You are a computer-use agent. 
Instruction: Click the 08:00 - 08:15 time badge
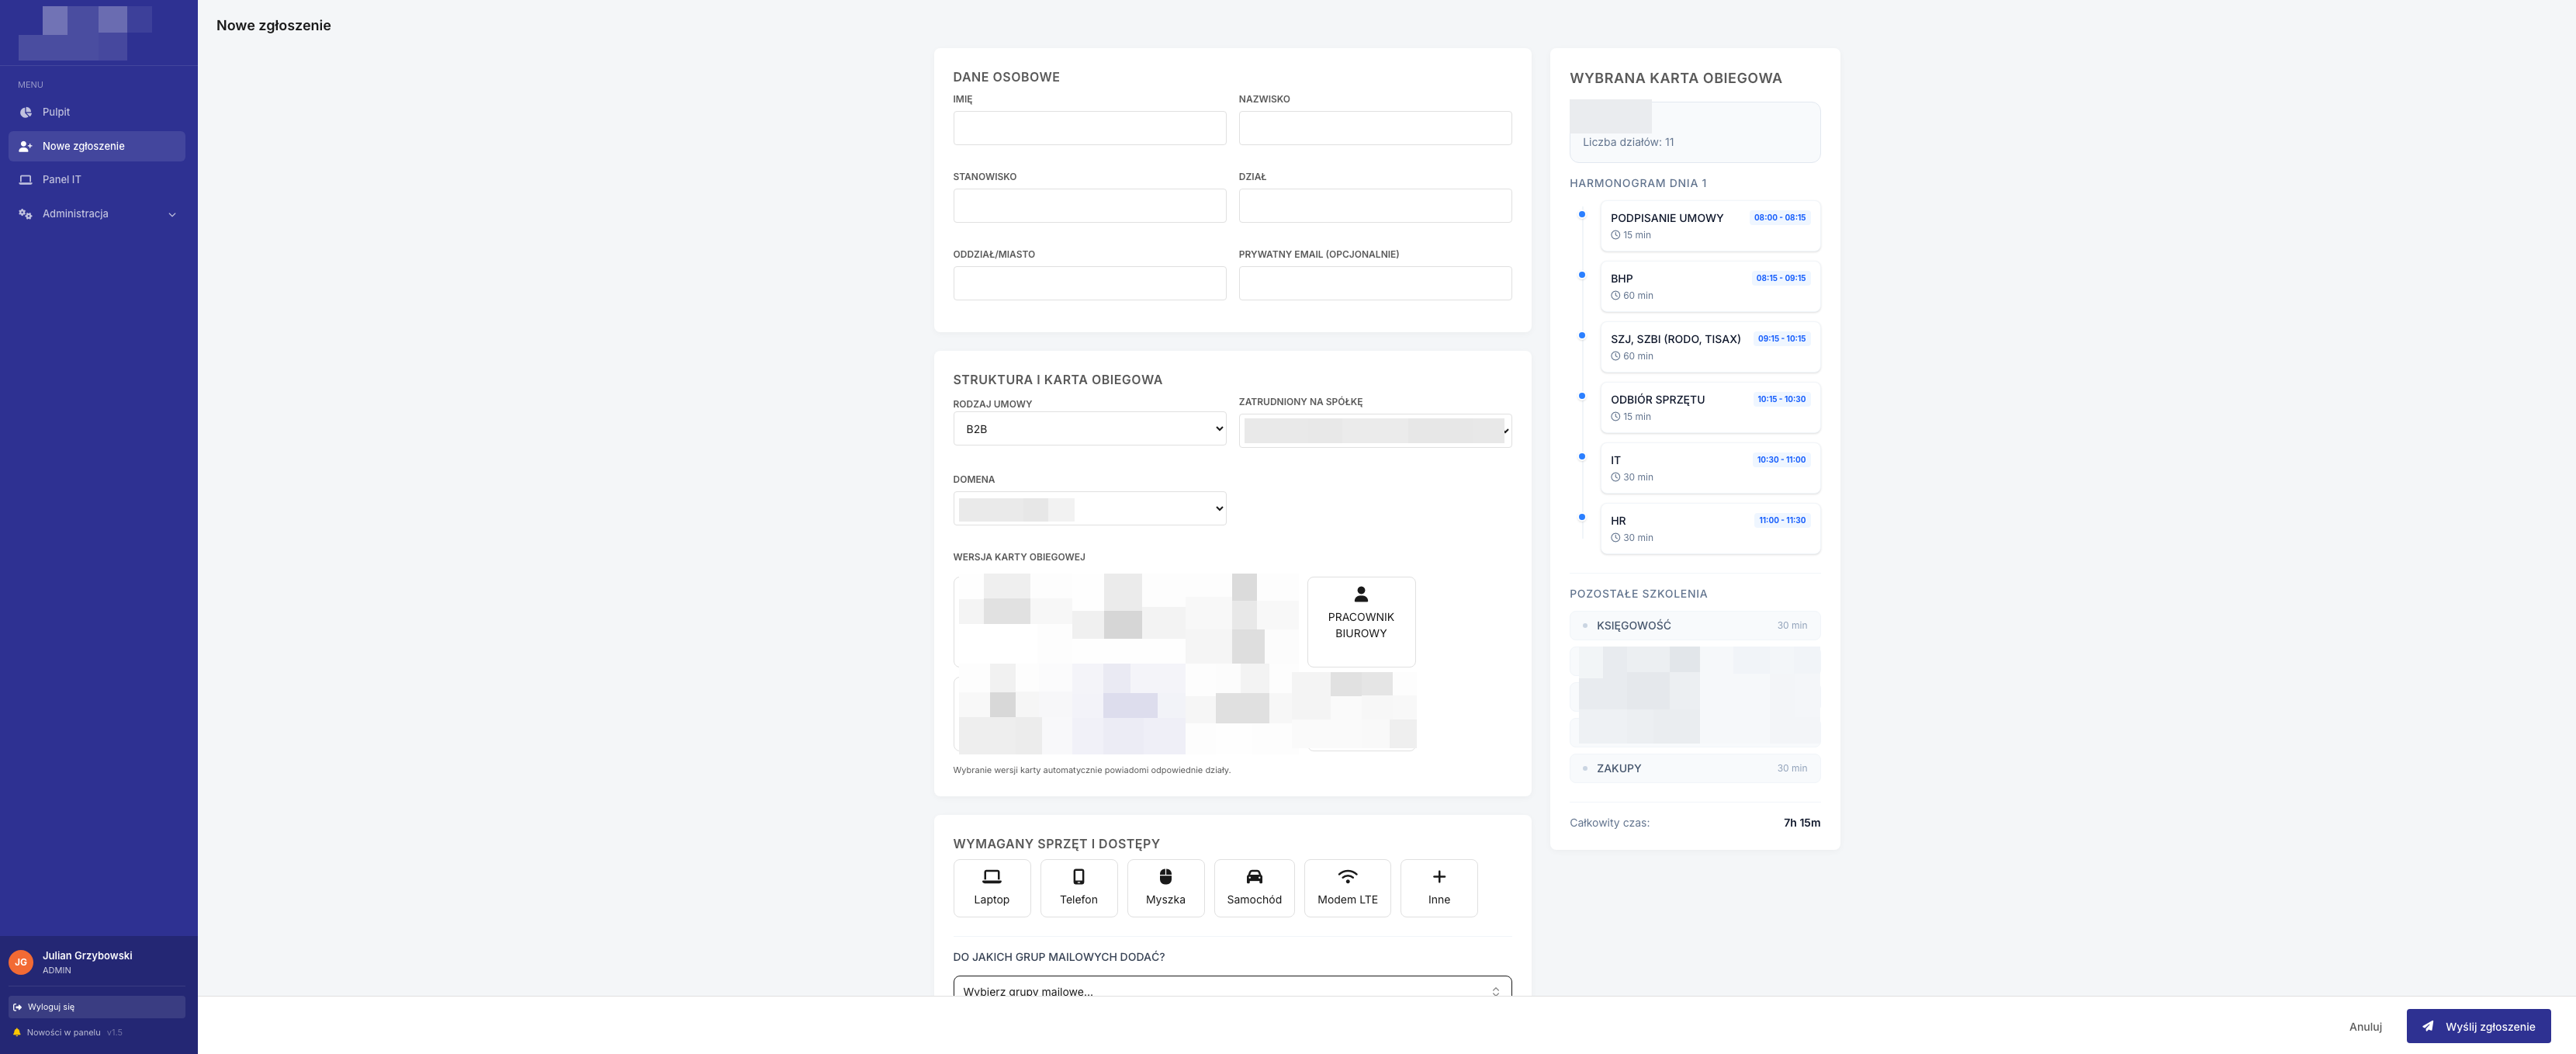point(1779,218)
